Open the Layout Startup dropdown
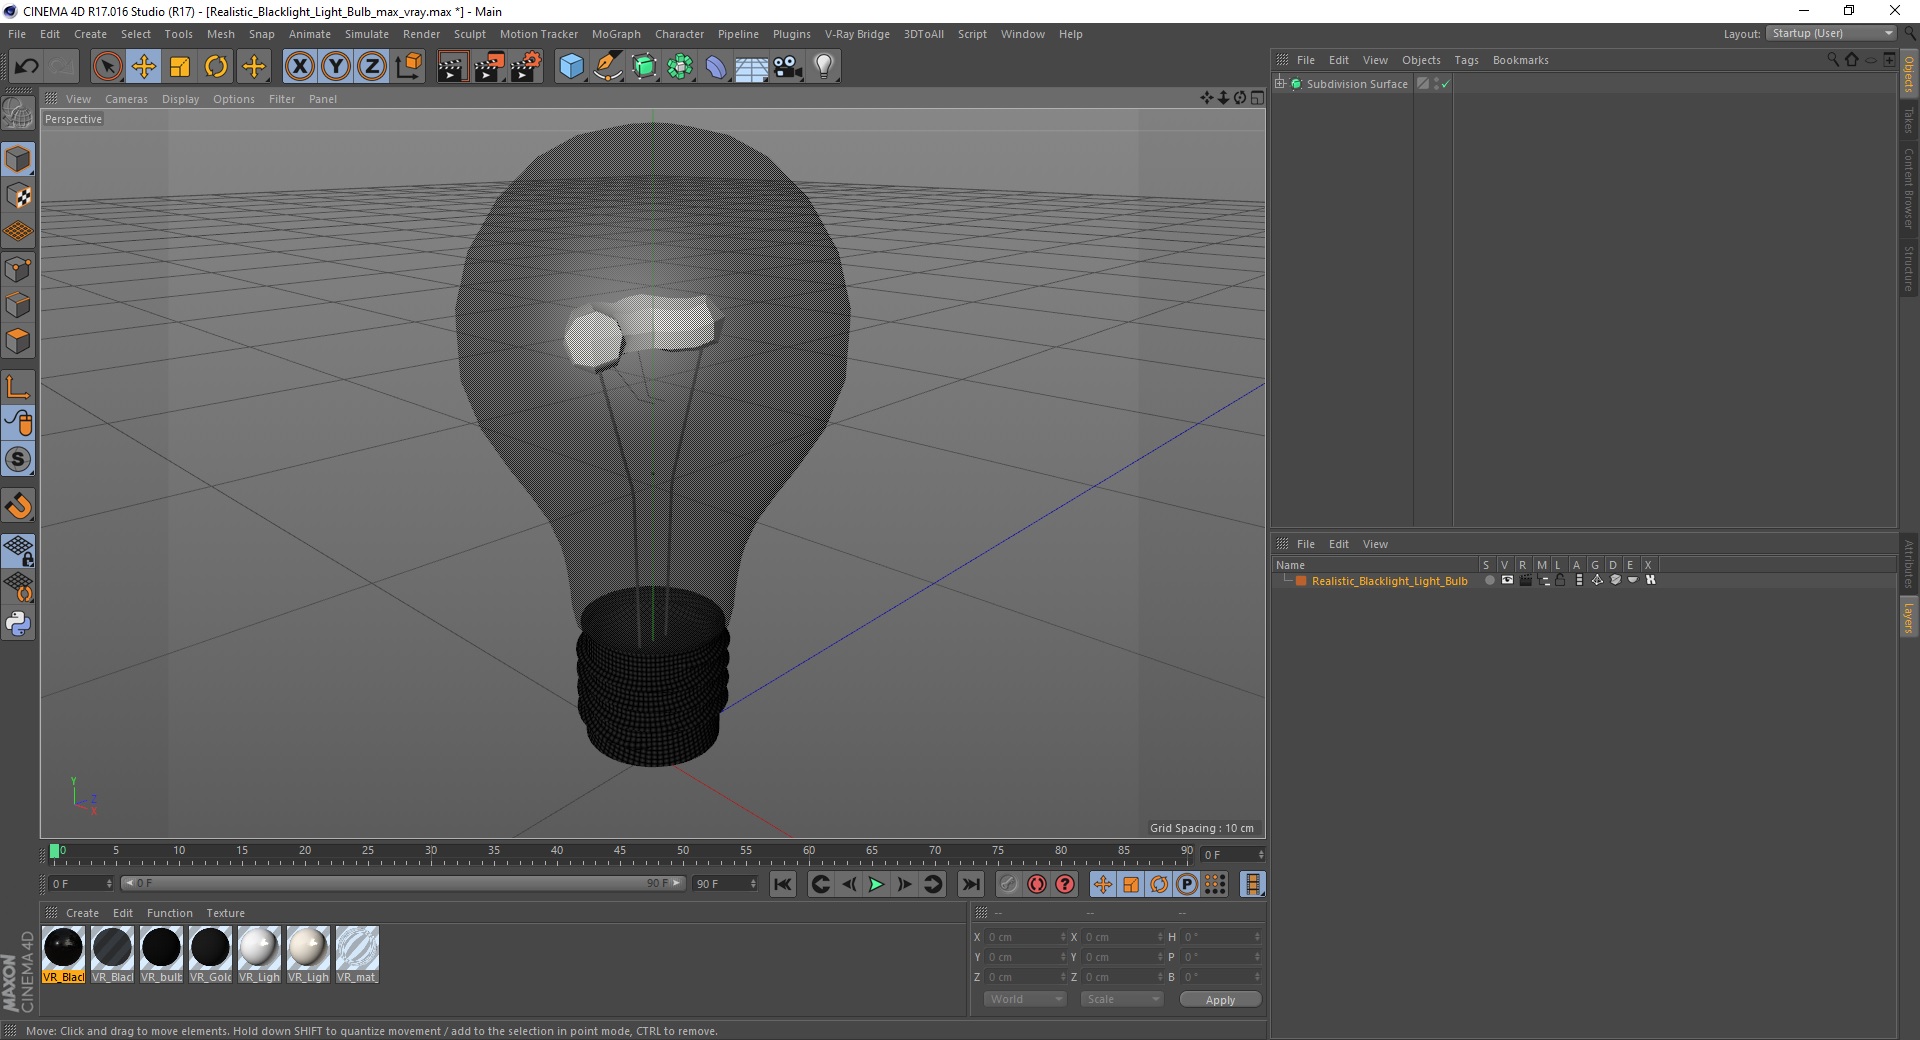Image resolution: width=1920 pixels, height=1040 pixels. [1831, 33]
